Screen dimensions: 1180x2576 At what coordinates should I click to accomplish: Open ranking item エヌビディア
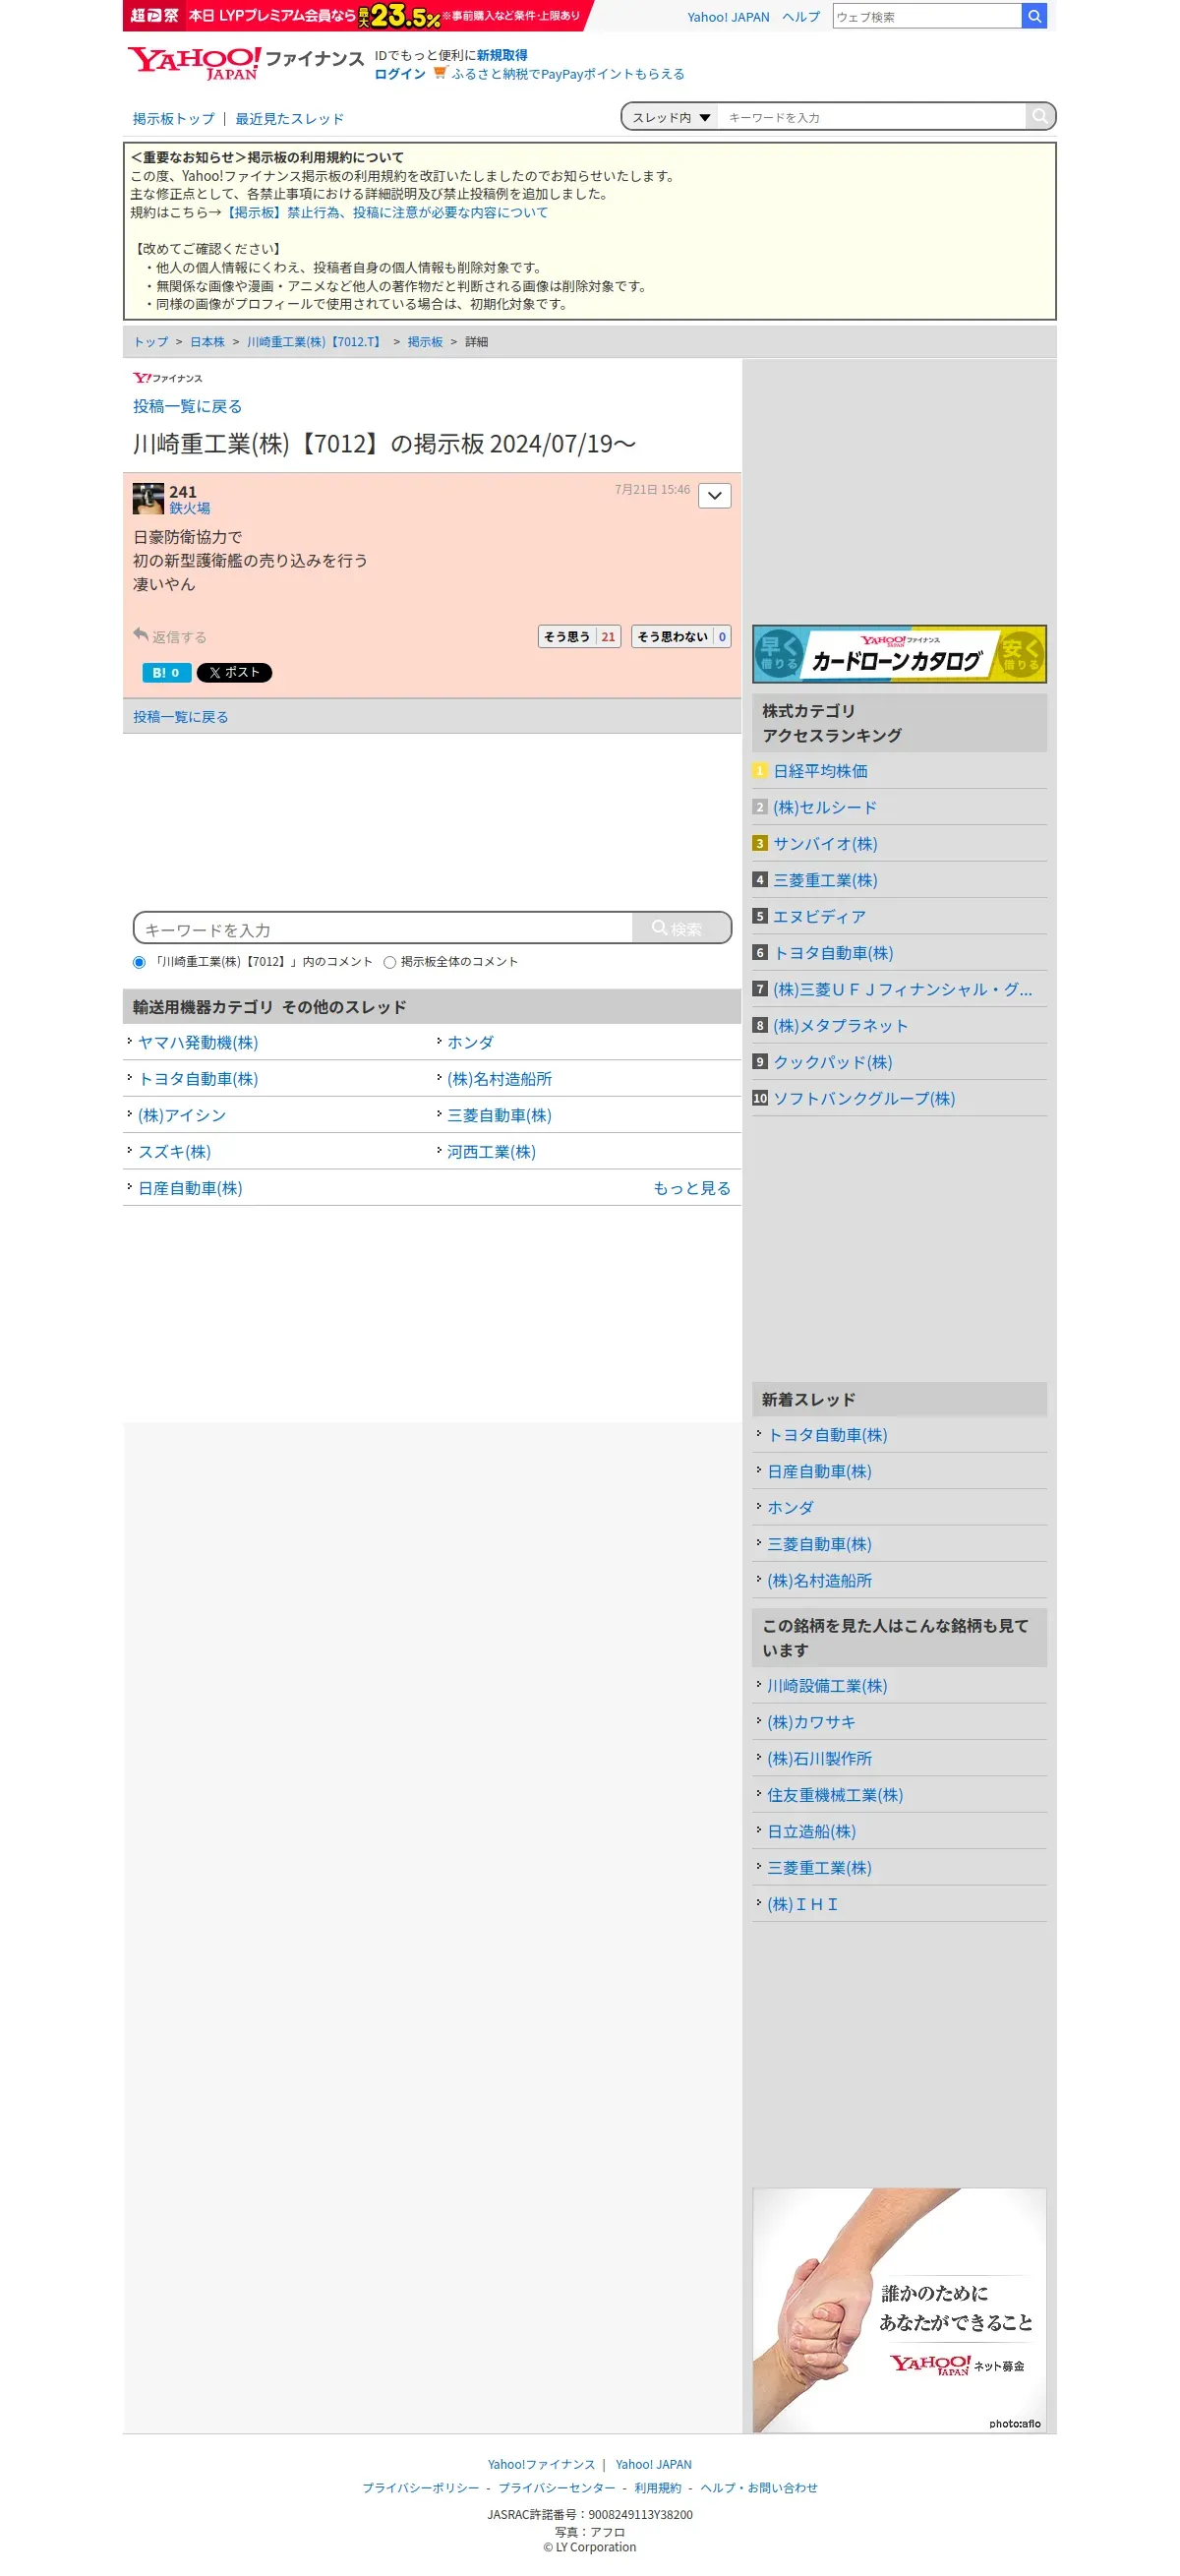click(x=819, y=916)
